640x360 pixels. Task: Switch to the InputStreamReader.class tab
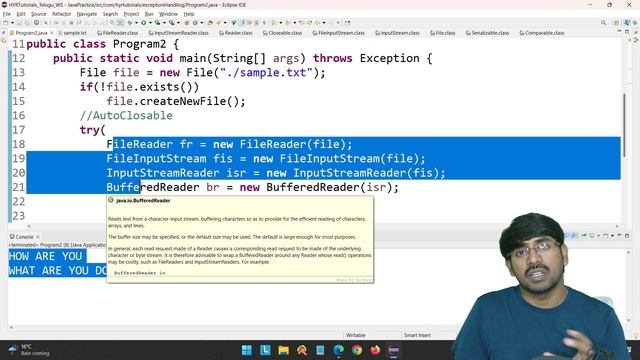pyautogui.click(x=179, y=33)
